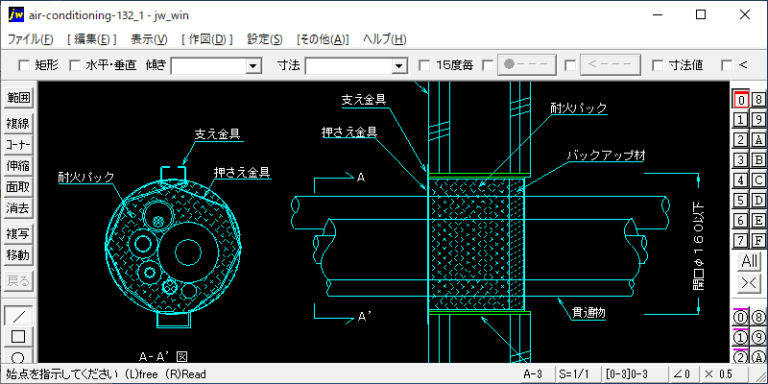This screenshot has width=768, height=384.
Task: Click the 複写 copy tool
Action: (18, 234)
